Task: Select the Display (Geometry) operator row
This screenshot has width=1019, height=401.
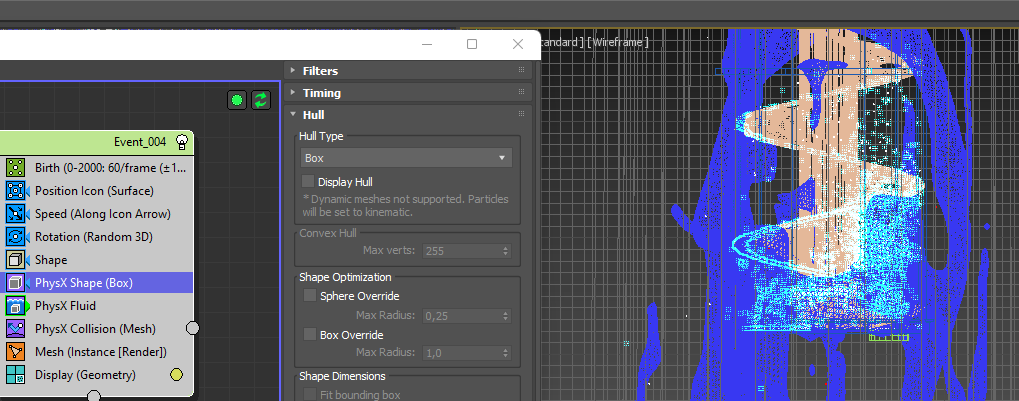Action: pyautogui.click(x=85, y=374)
